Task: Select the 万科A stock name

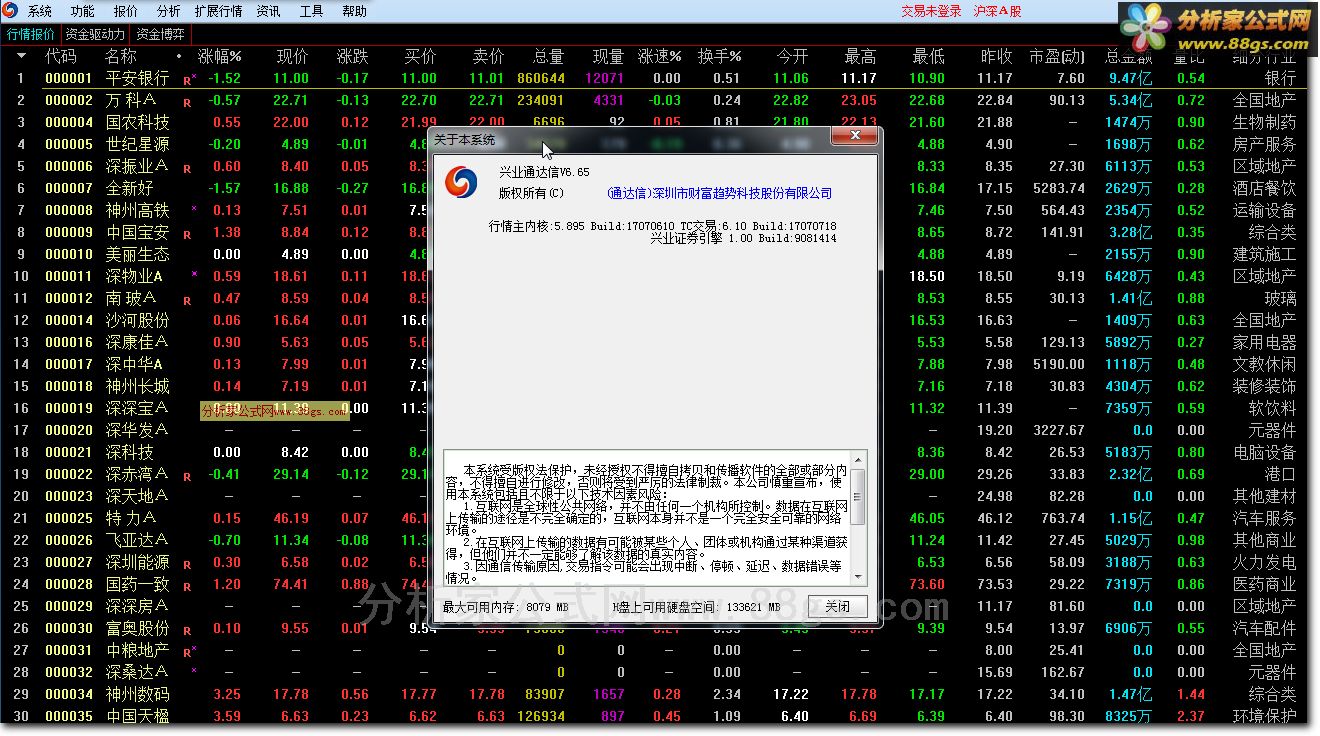Action: pos(131,100)
